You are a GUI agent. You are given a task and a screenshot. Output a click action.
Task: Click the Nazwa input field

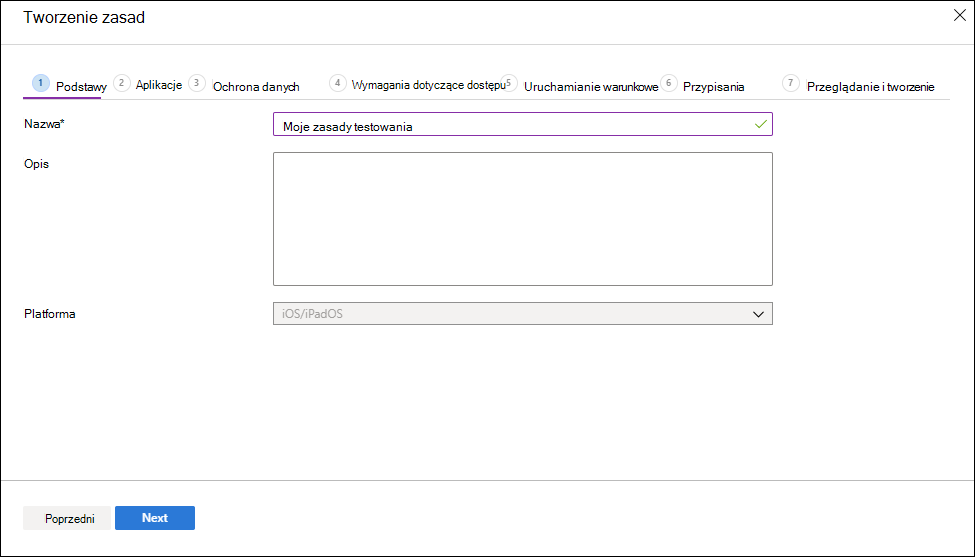pyautogui.click(x=522, y=124)
